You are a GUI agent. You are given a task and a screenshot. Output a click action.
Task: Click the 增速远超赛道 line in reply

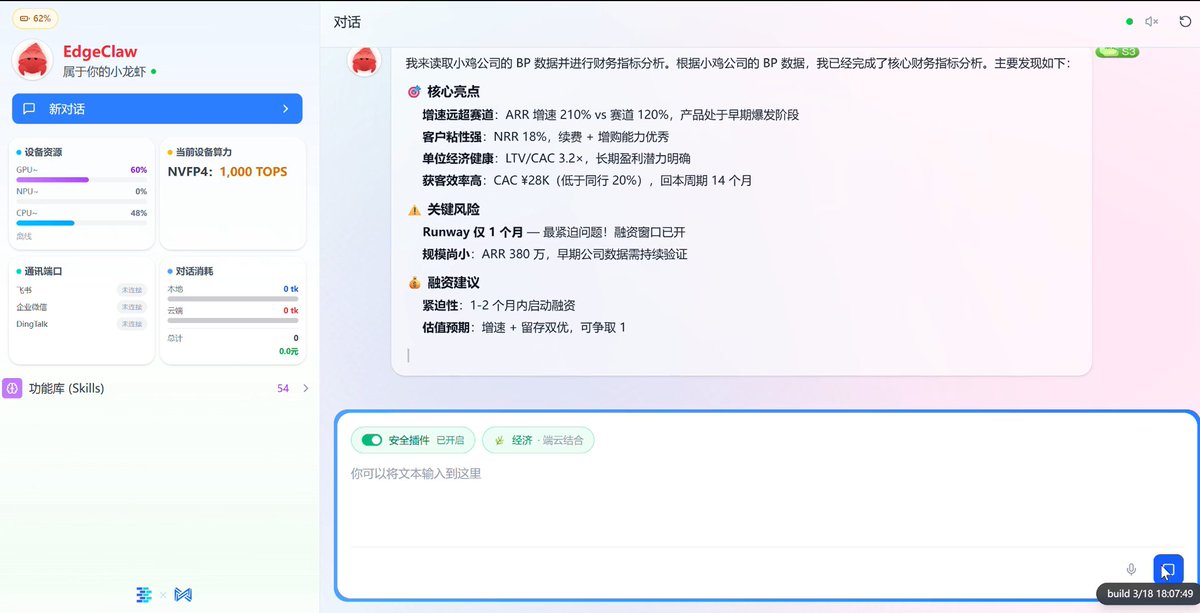click(611, 115)
